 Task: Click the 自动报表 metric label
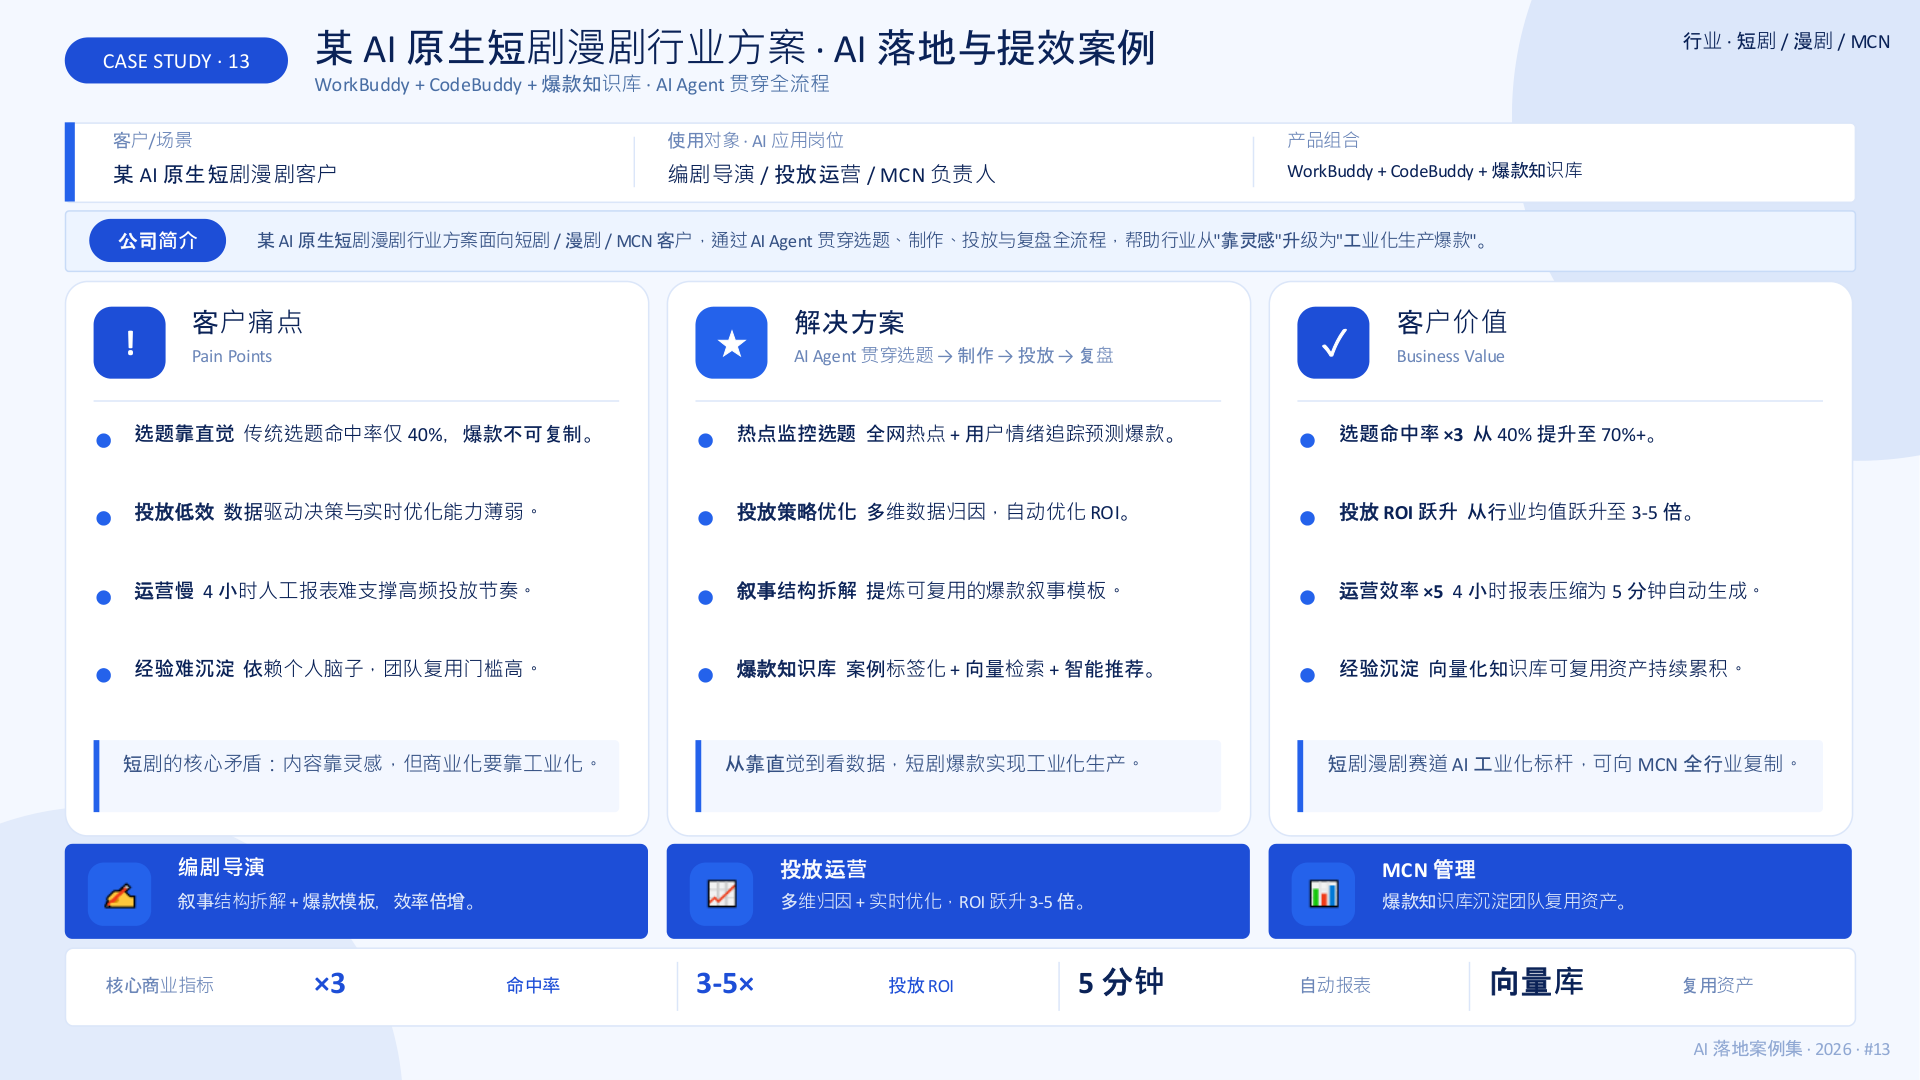tap(1335, 986)
